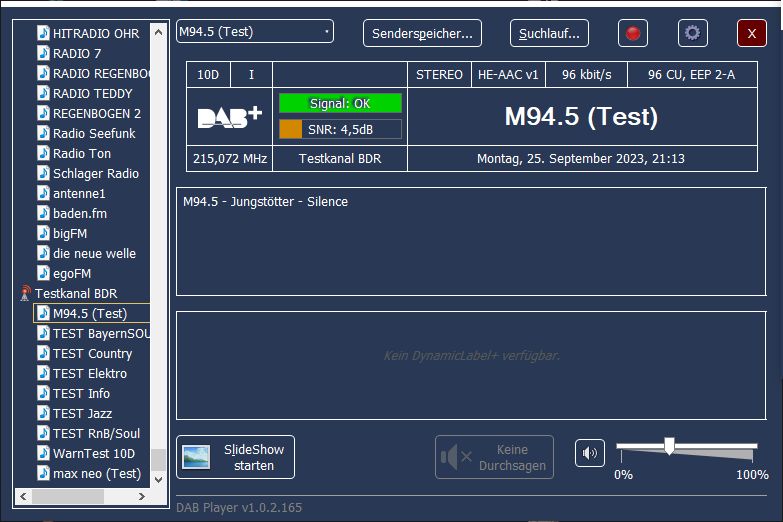The height and width of the screenshot is (522, 783).
Task: Adjust the volume slider handle
Action: click(x=669, y=446)
